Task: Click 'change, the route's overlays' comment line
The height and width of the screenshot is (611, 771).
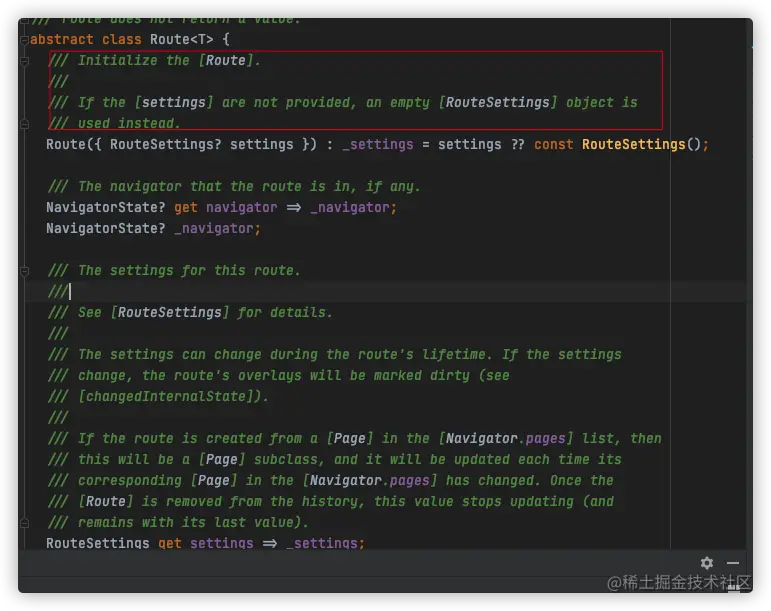Action: (x=279, y=376)
